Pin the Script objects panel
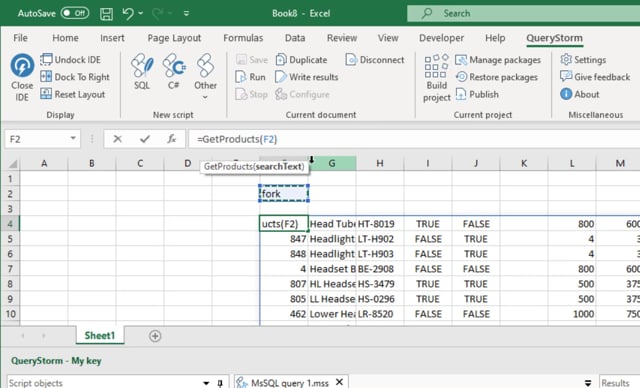 (x=220, y=383)
